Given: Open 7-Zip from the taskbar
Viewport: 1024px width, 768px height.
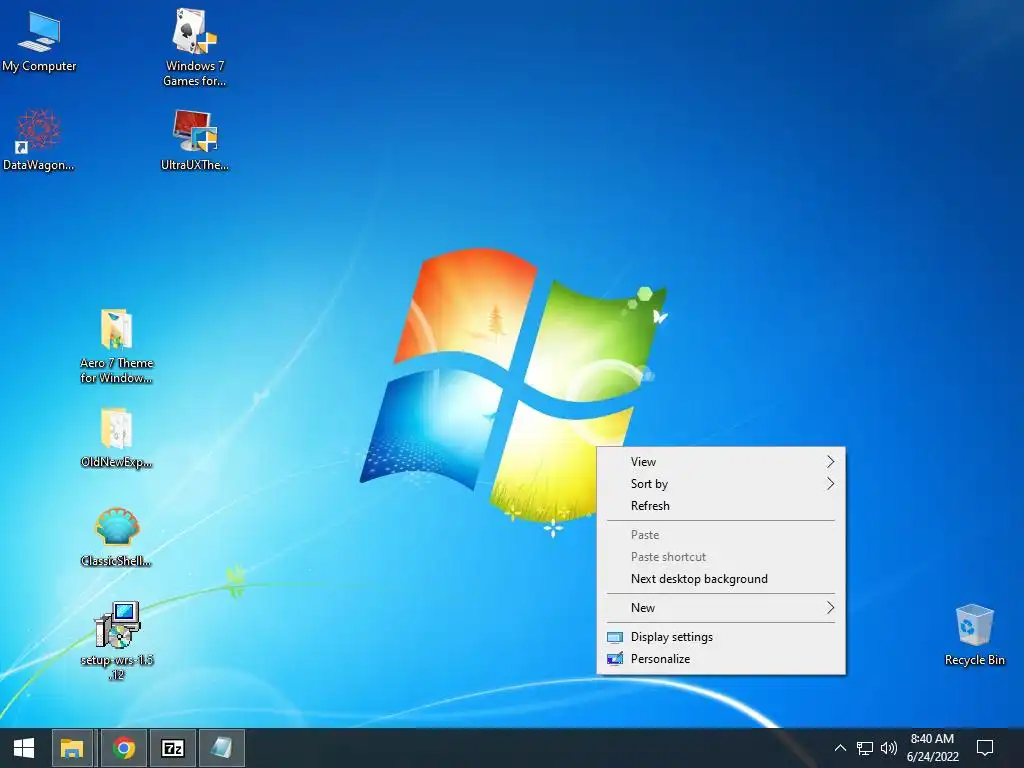Looking at the screenshot, I should [x=173, y=748].
